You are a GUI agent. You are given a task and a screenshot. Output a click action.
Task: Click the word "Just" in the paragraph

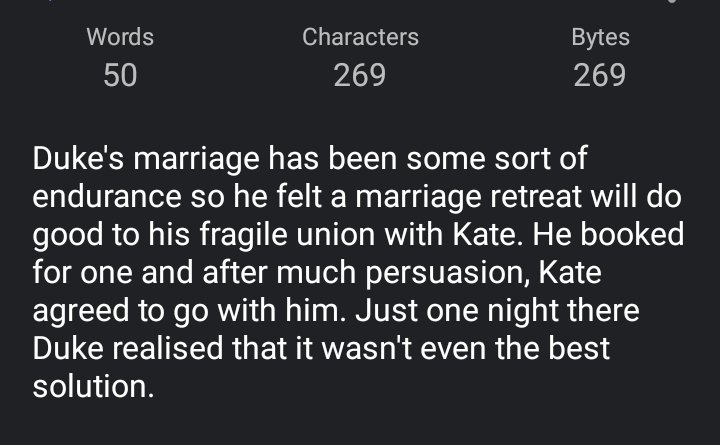386,310
